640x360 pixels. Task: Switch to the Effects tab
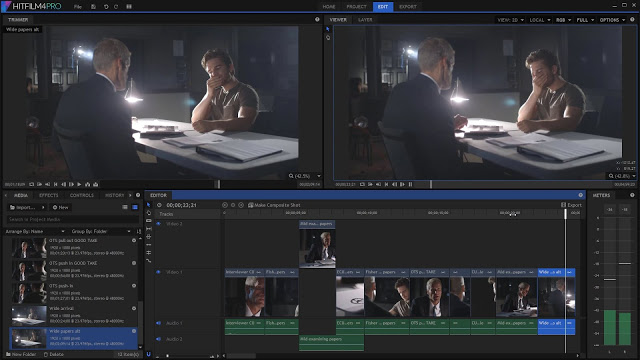pos(49,195)
